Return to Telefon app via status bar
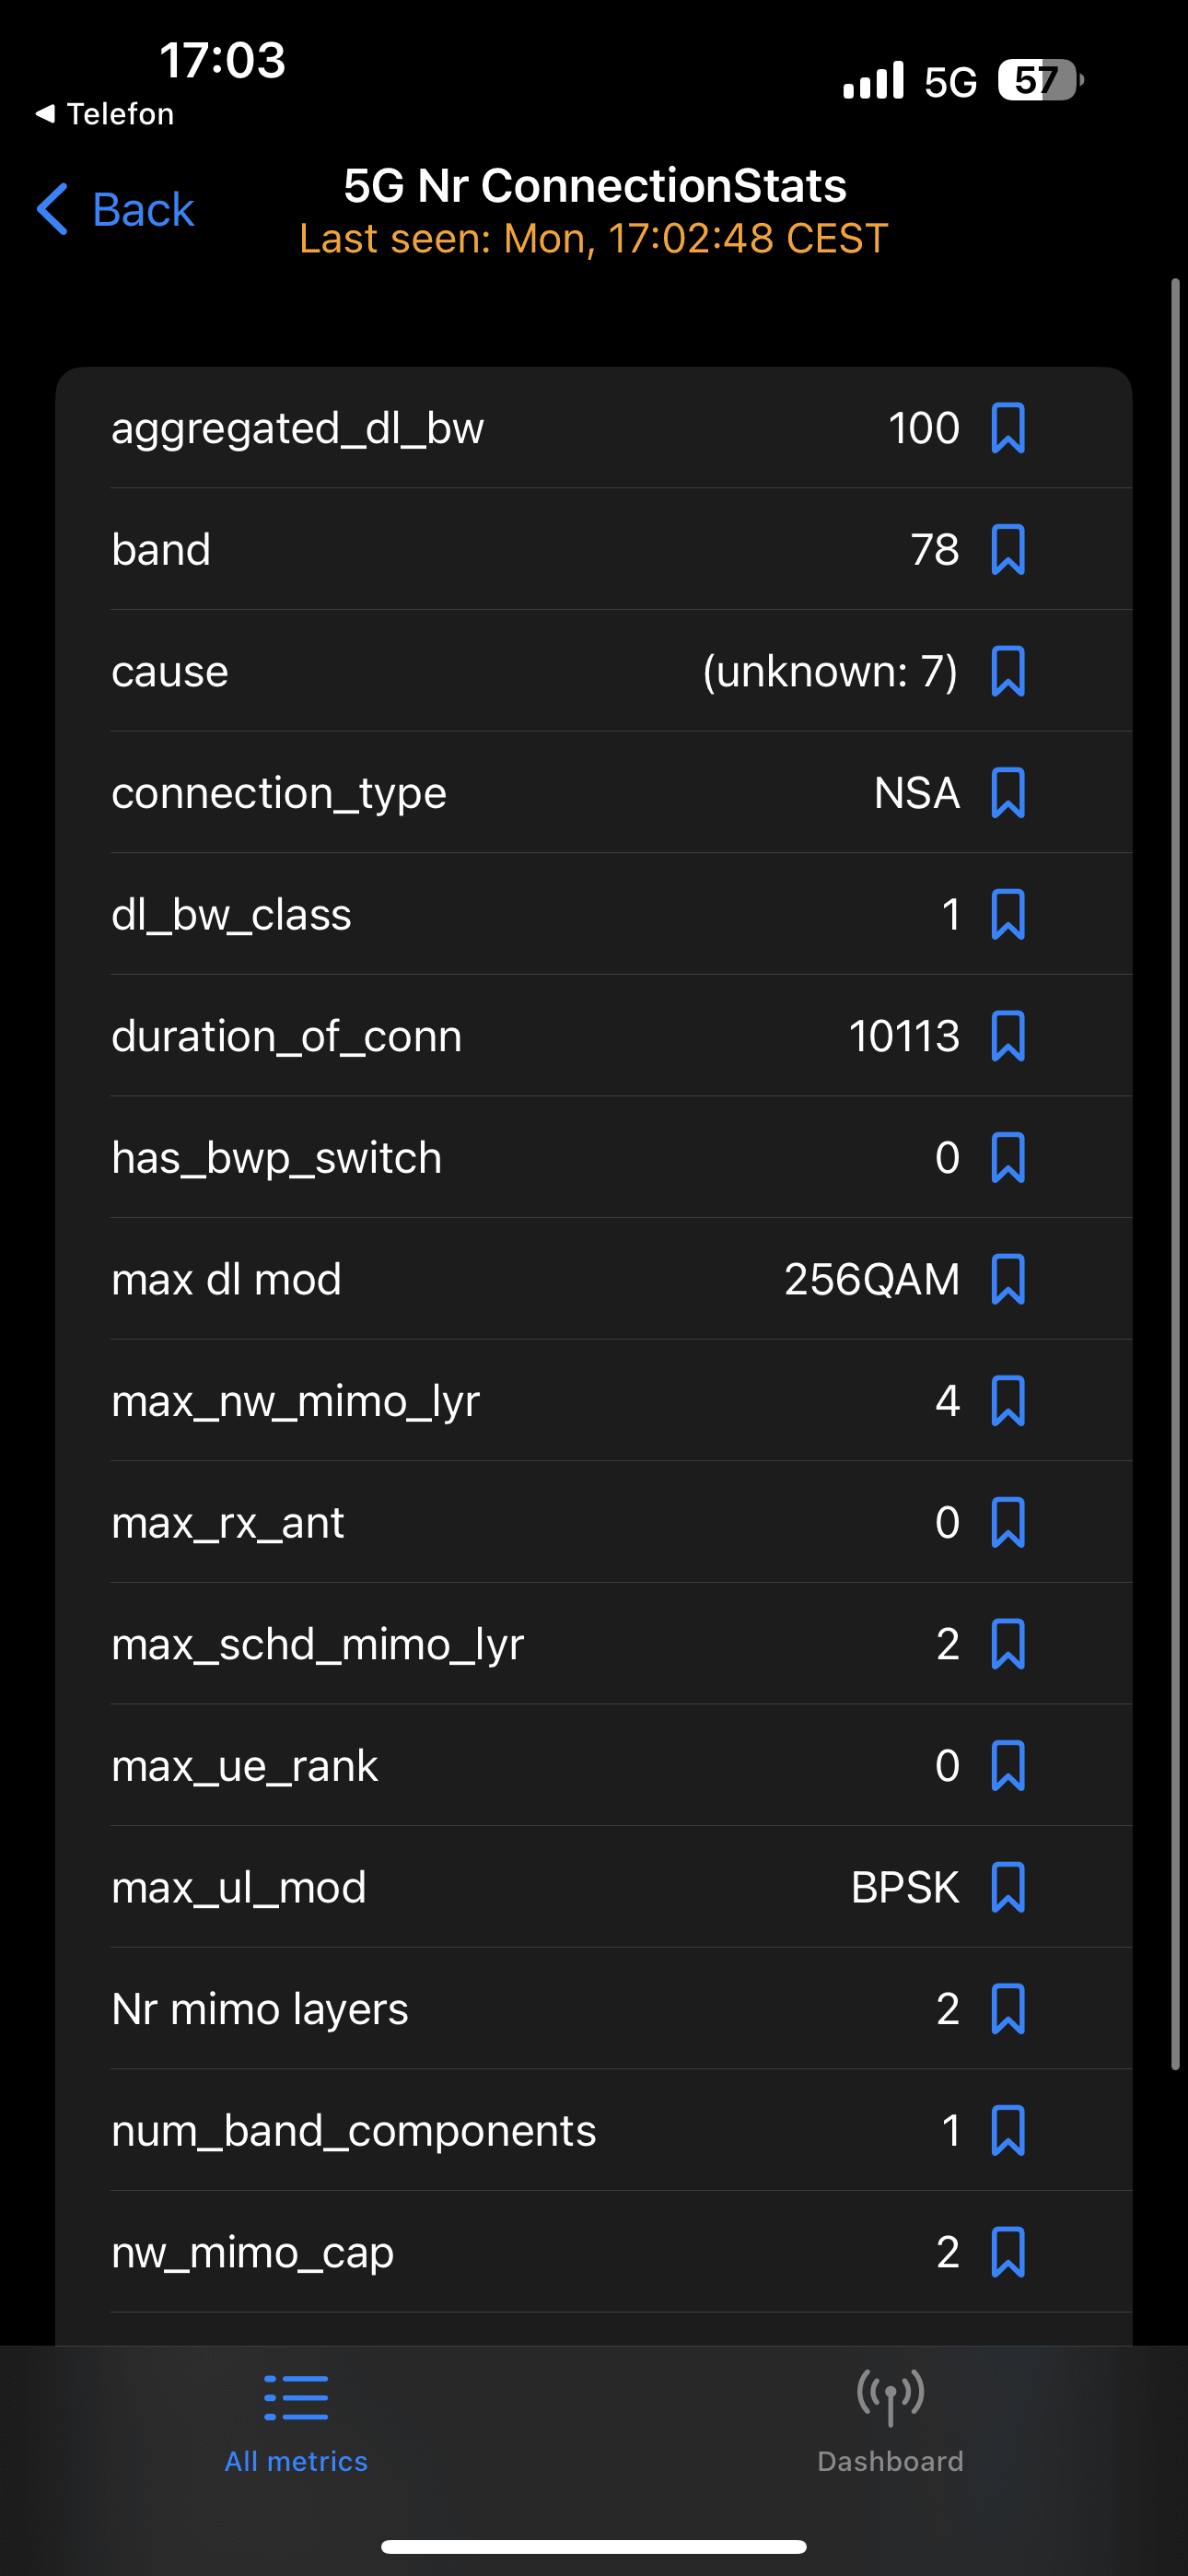Viewport: 1188px width, 2576px height. point(105,114)
